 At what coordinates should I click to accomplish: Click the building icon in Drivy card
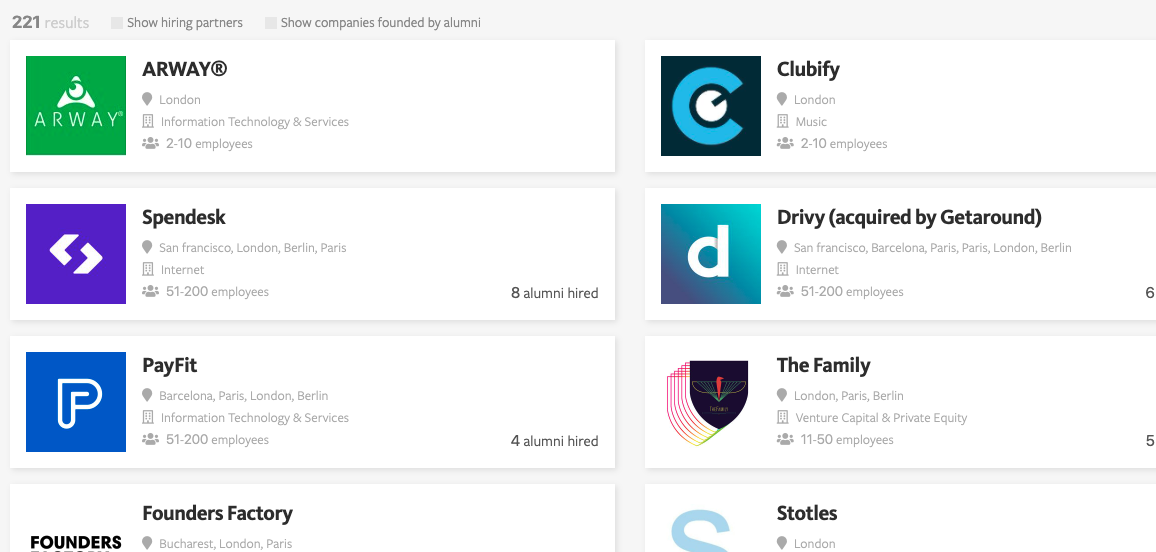tap(782, 269)
